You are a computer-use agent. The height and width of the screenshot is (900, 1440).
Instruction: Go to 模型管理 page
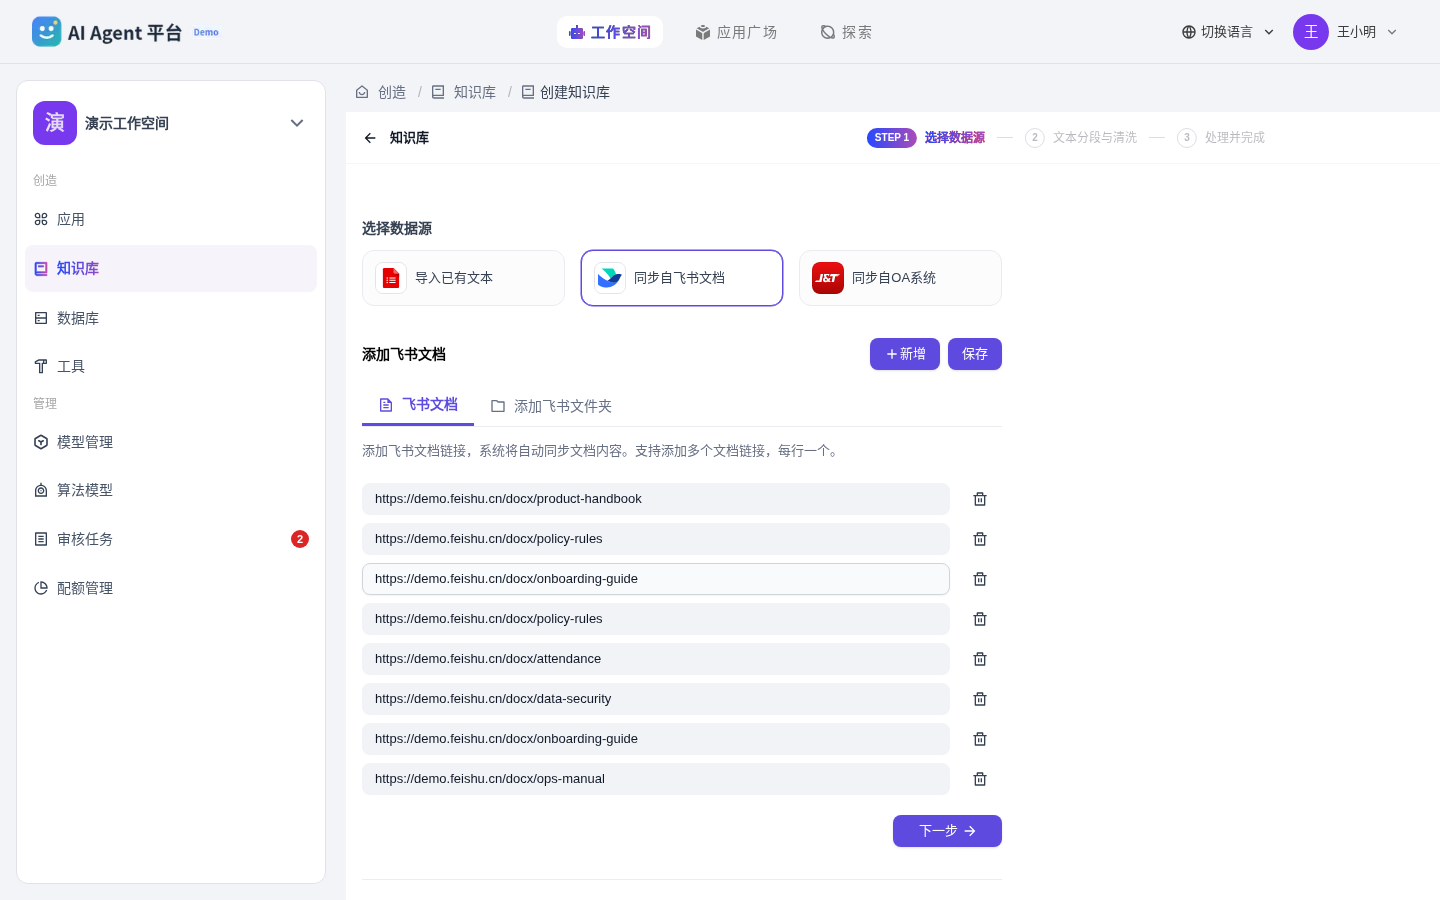tap(171, 442)
